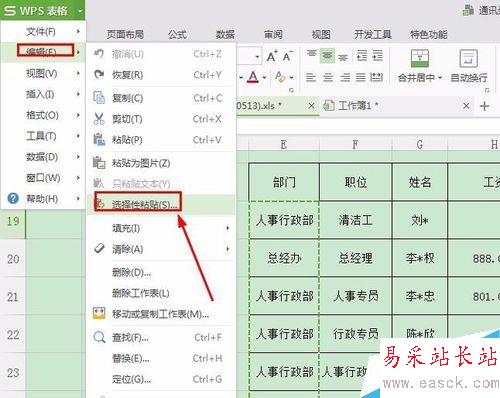Align text left icon

[311, 78]
